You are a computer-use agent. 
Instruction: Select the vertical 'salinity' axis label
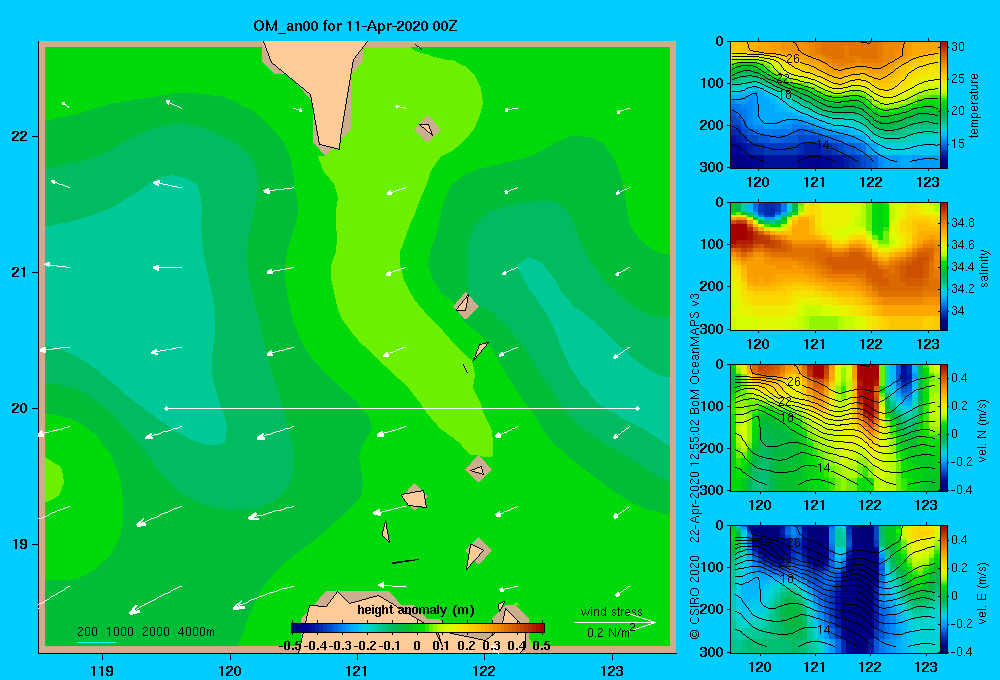pyautogui.click(x=984, y=267)
